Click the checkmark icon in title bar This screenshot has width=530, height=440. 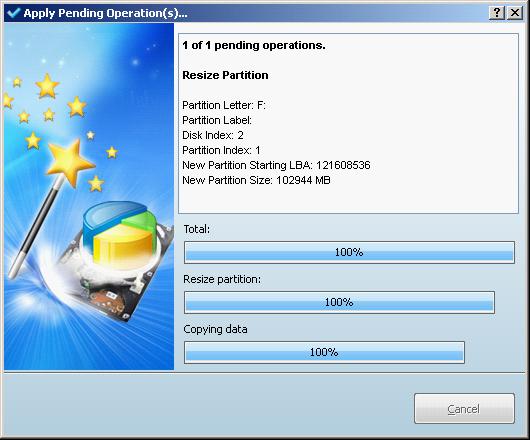tap(14, 13)
